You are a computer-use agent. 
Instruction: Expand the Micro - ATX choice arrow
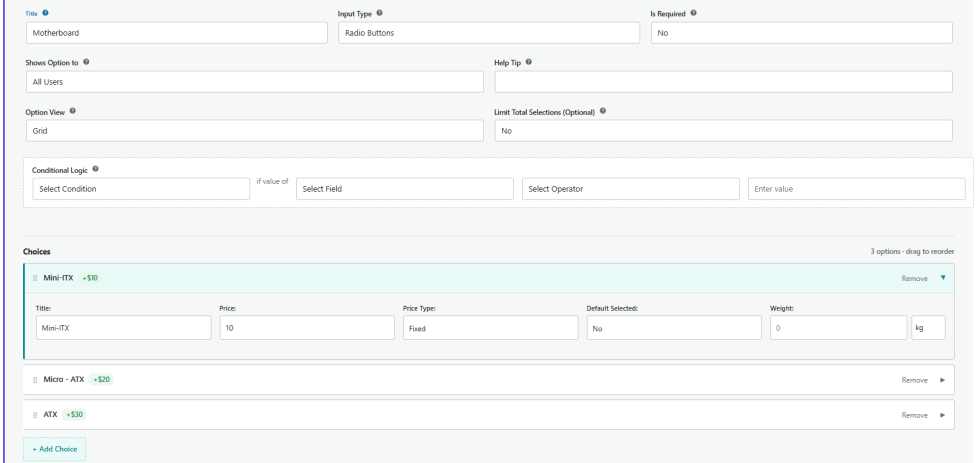point(943,380)
